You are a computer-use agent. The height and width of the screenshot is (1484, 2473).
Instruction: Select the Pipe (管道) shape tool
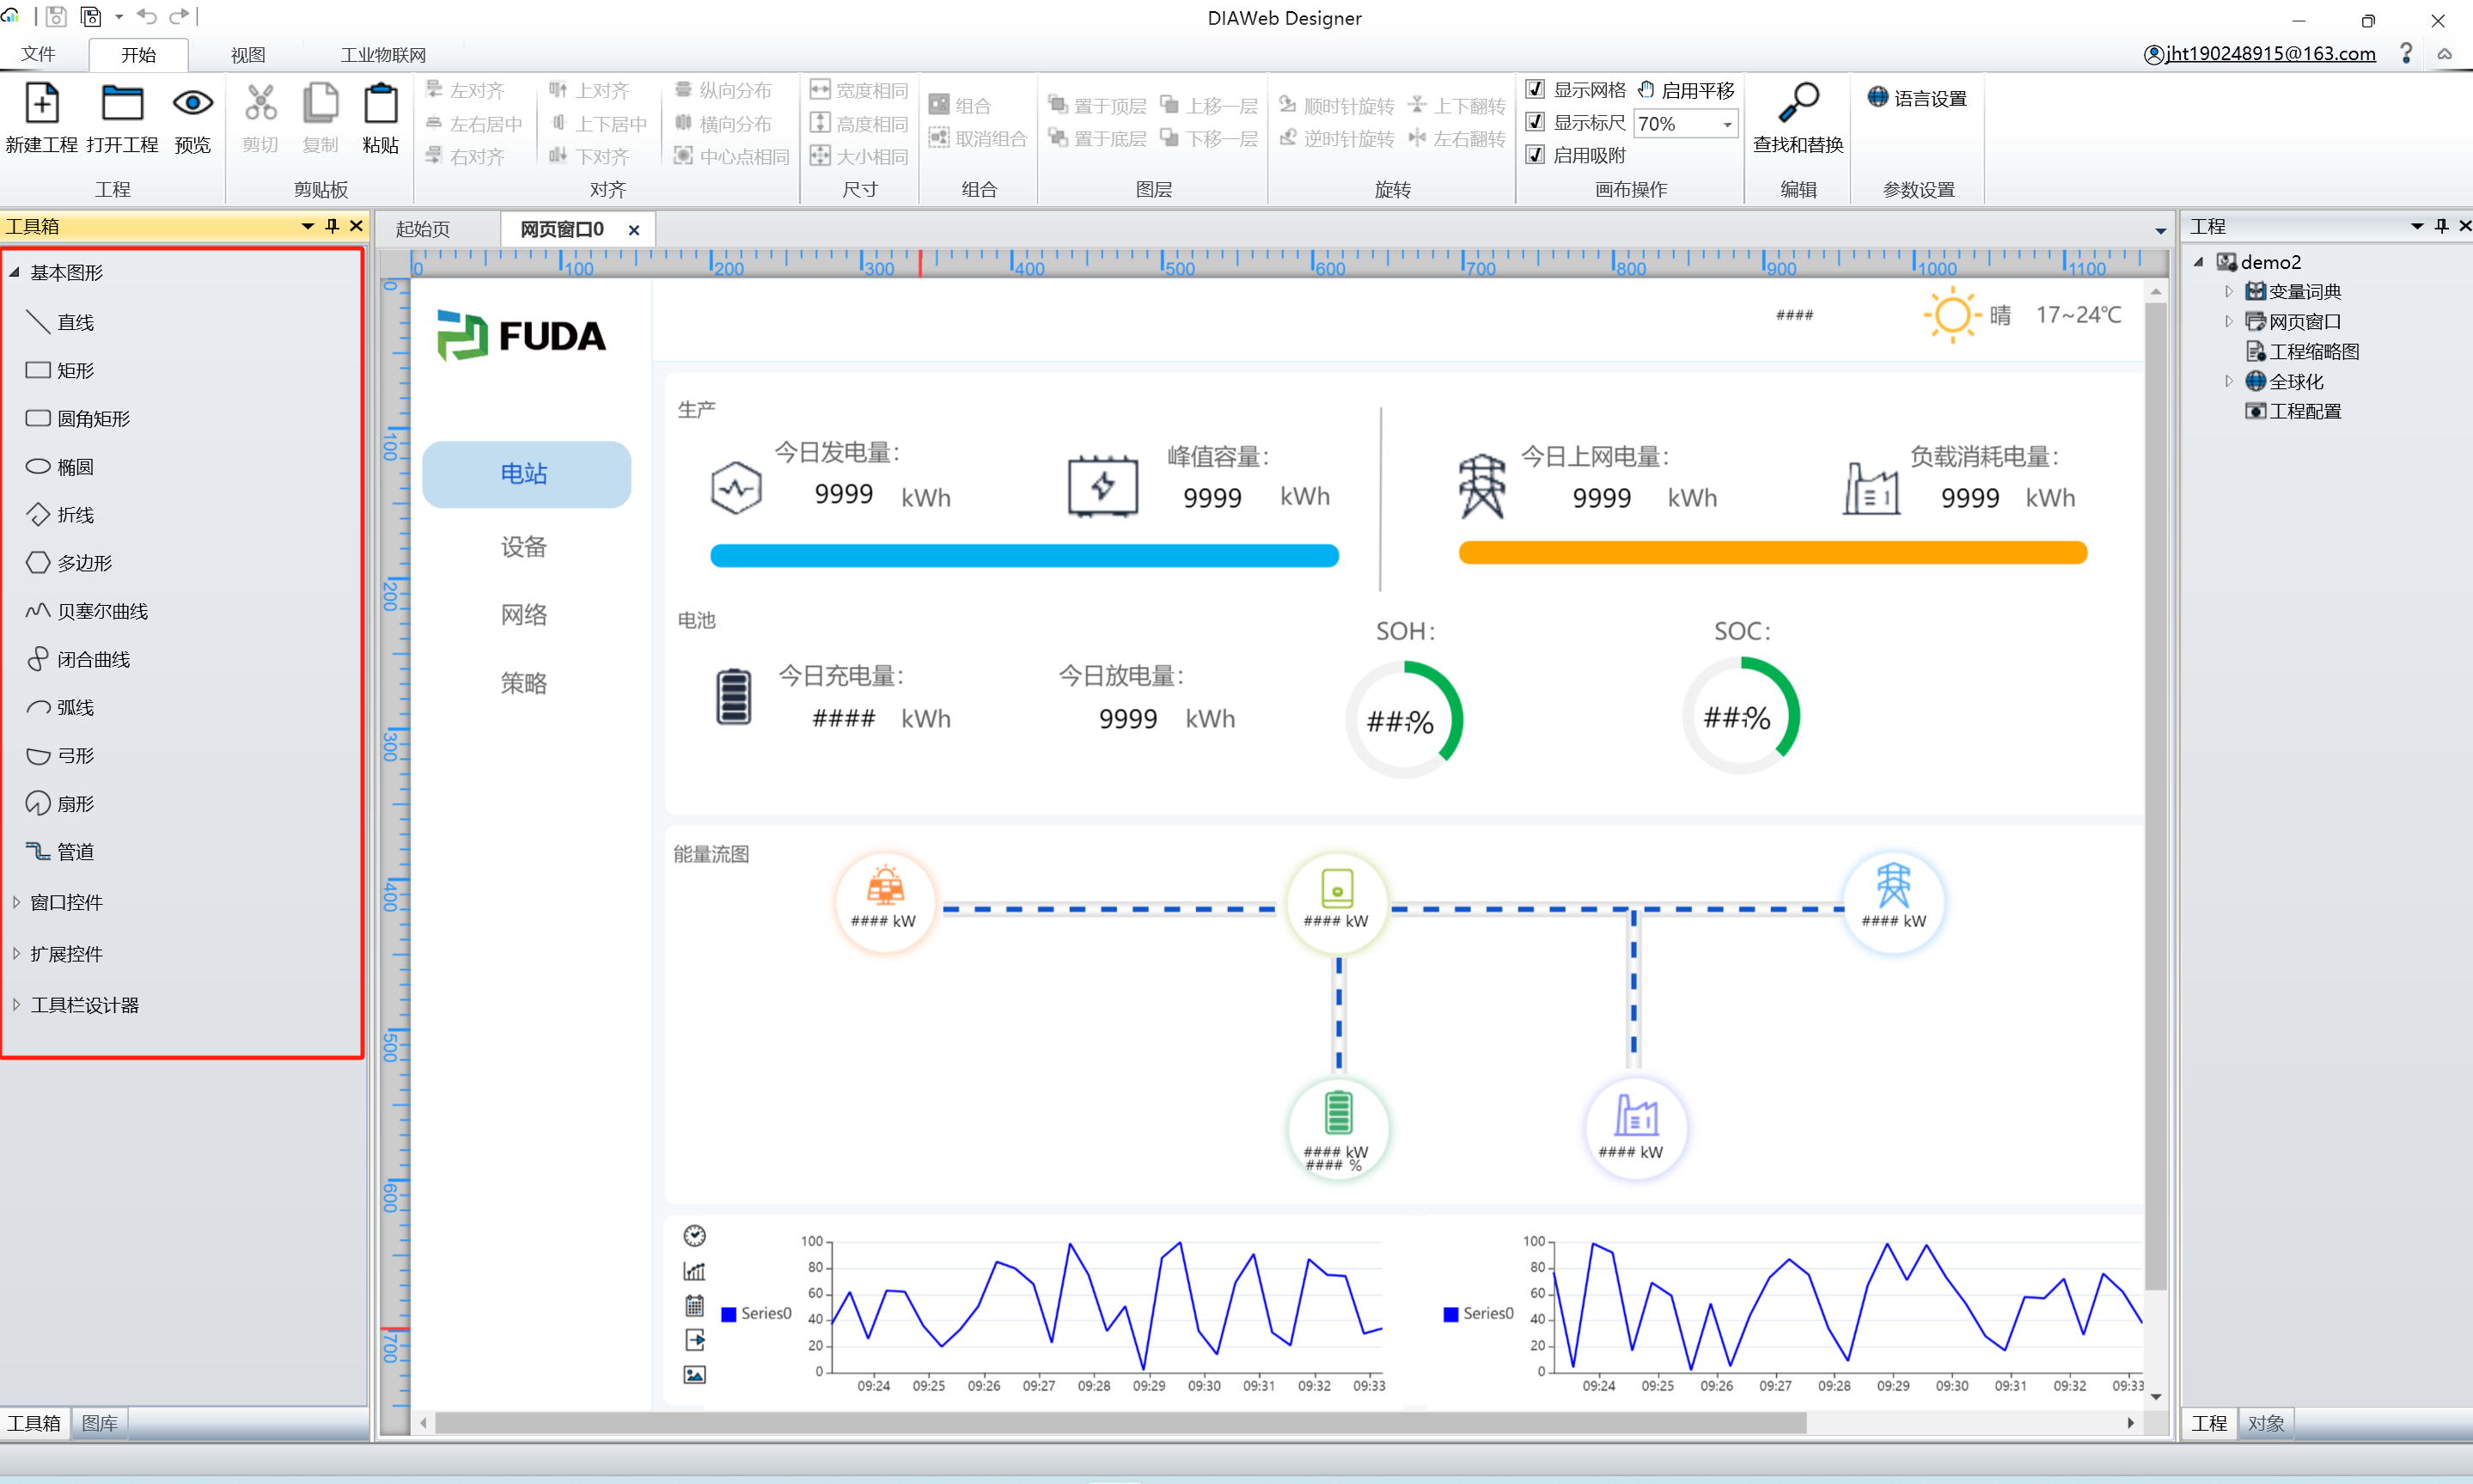(75, 852)
